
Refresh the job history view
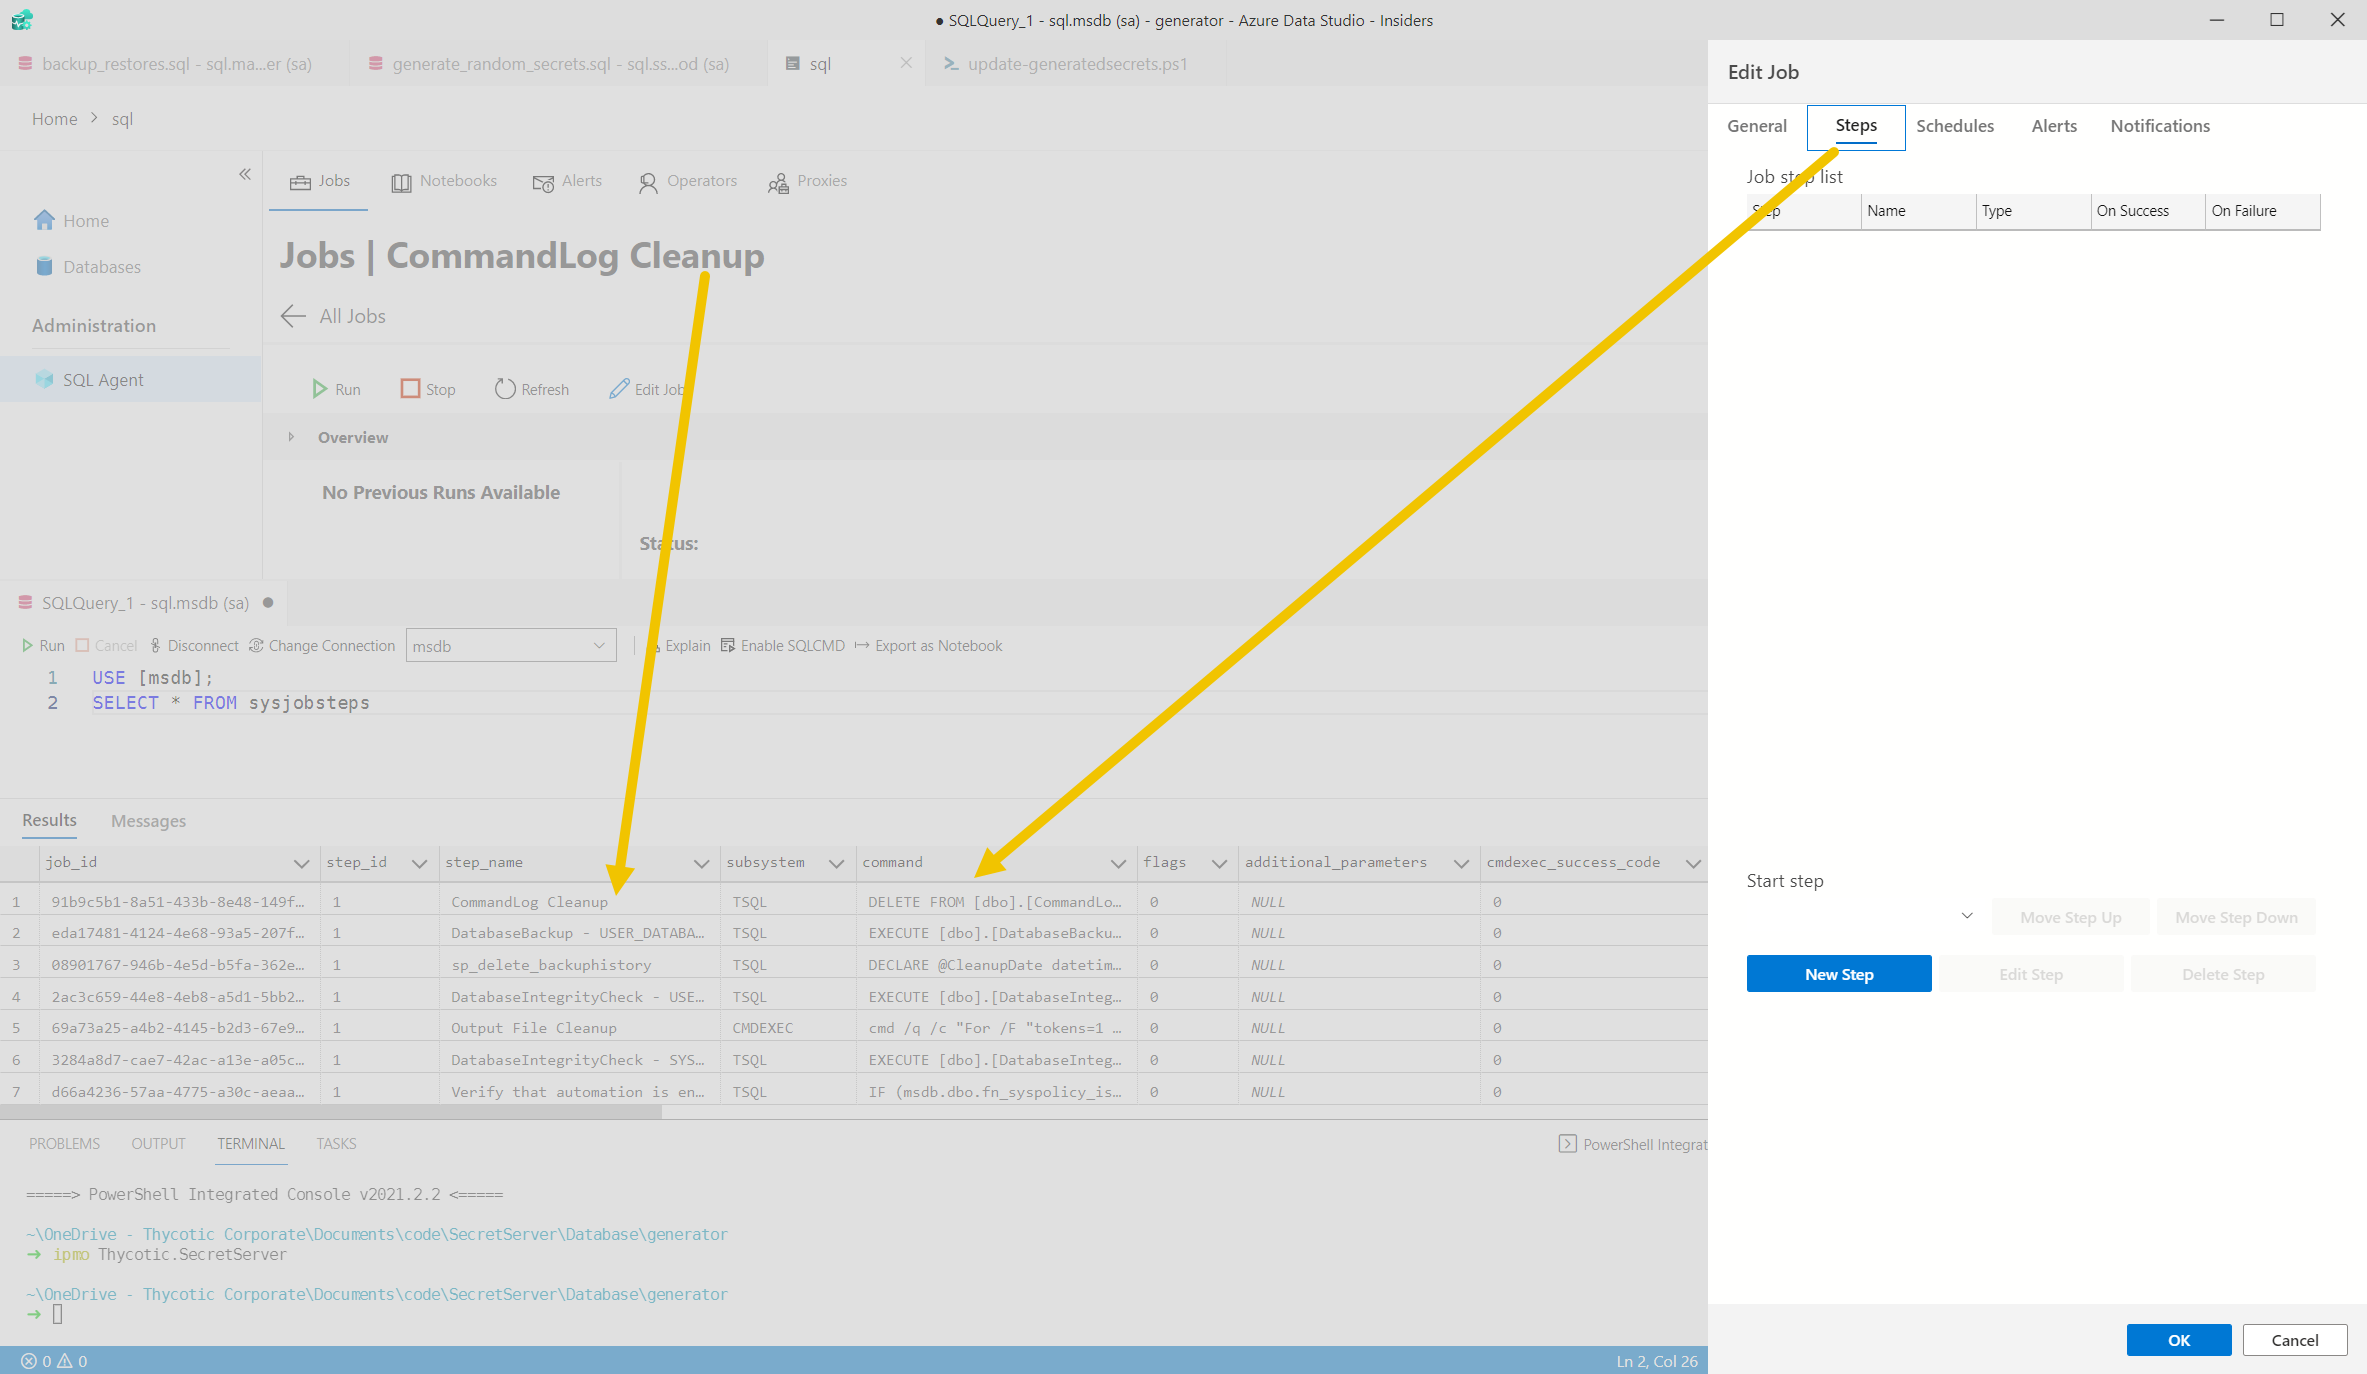pos(532,389)
